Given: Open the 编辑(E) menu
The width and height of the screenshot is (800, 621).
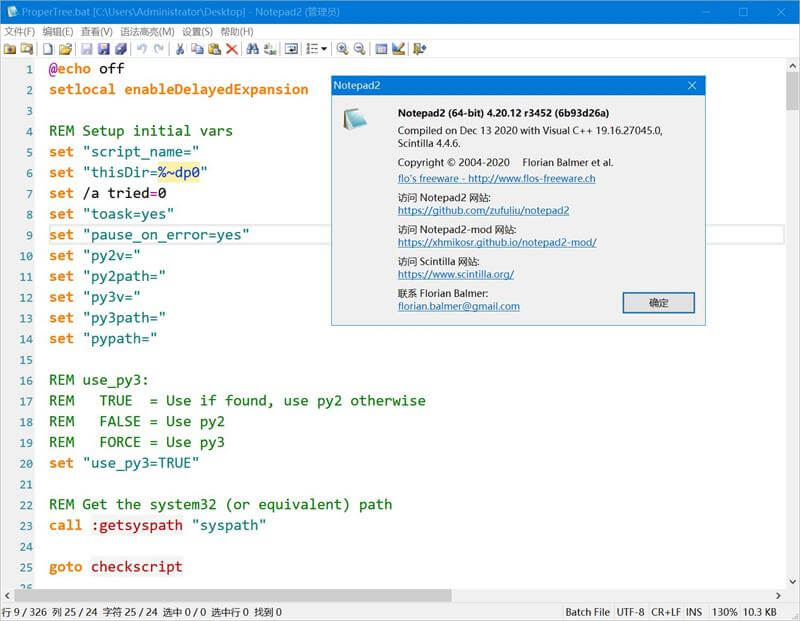Looking at the screenshot, I should point(58,32).
